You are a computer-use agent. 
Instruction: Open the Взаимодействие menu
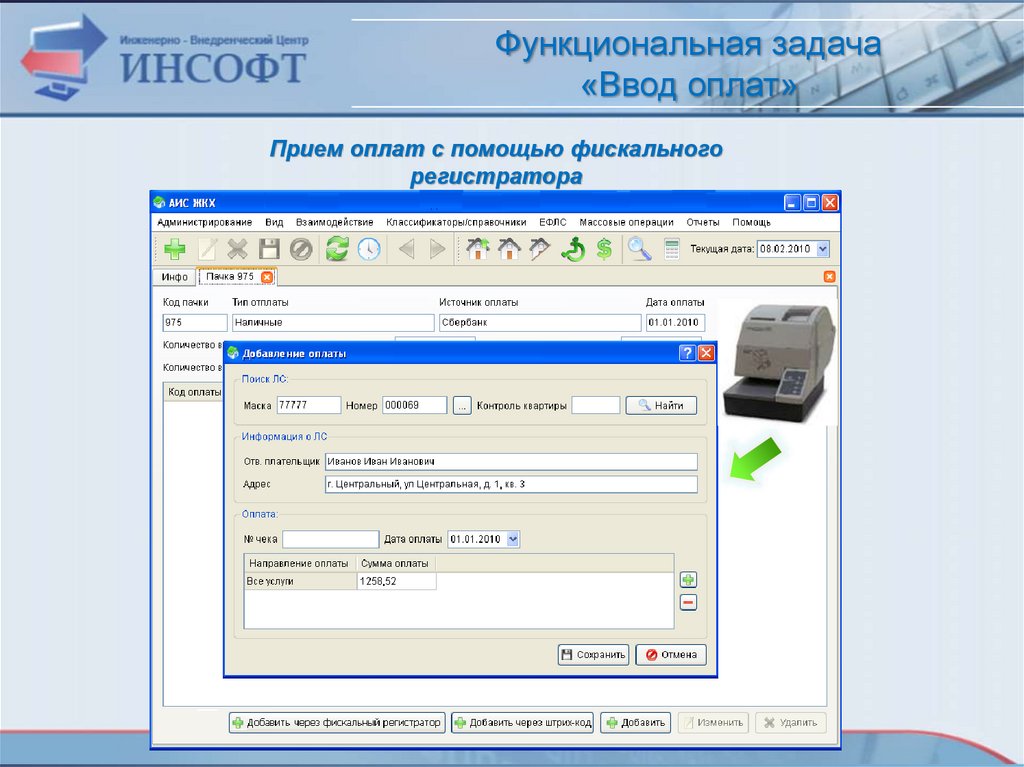coord(334,222)
